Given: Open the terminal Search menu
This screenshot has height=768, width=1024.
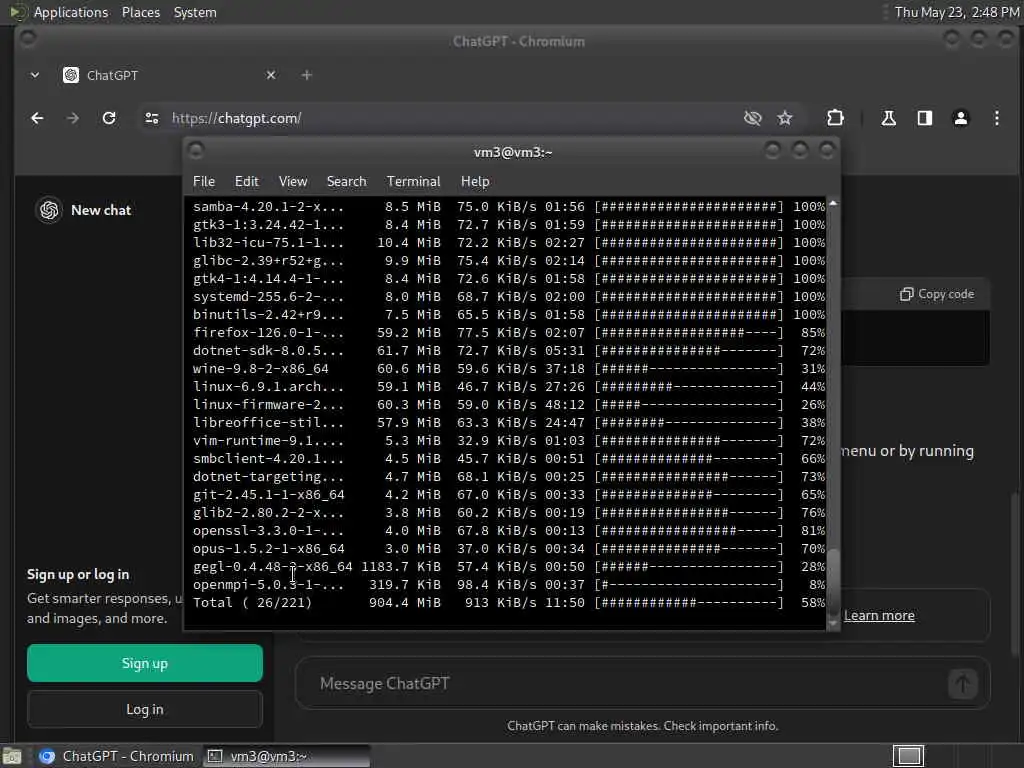Looking at the screenshot, I should point(347,182).
